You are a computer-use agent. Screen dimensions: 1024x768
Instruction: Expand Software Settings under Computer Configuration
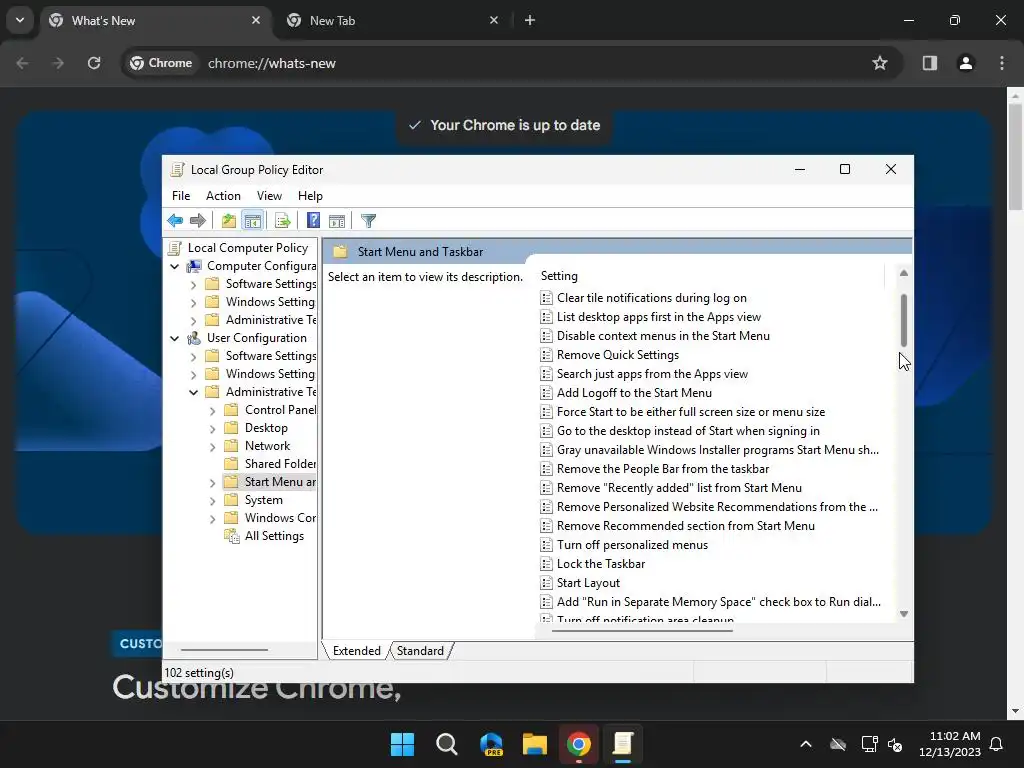[193, 285]
